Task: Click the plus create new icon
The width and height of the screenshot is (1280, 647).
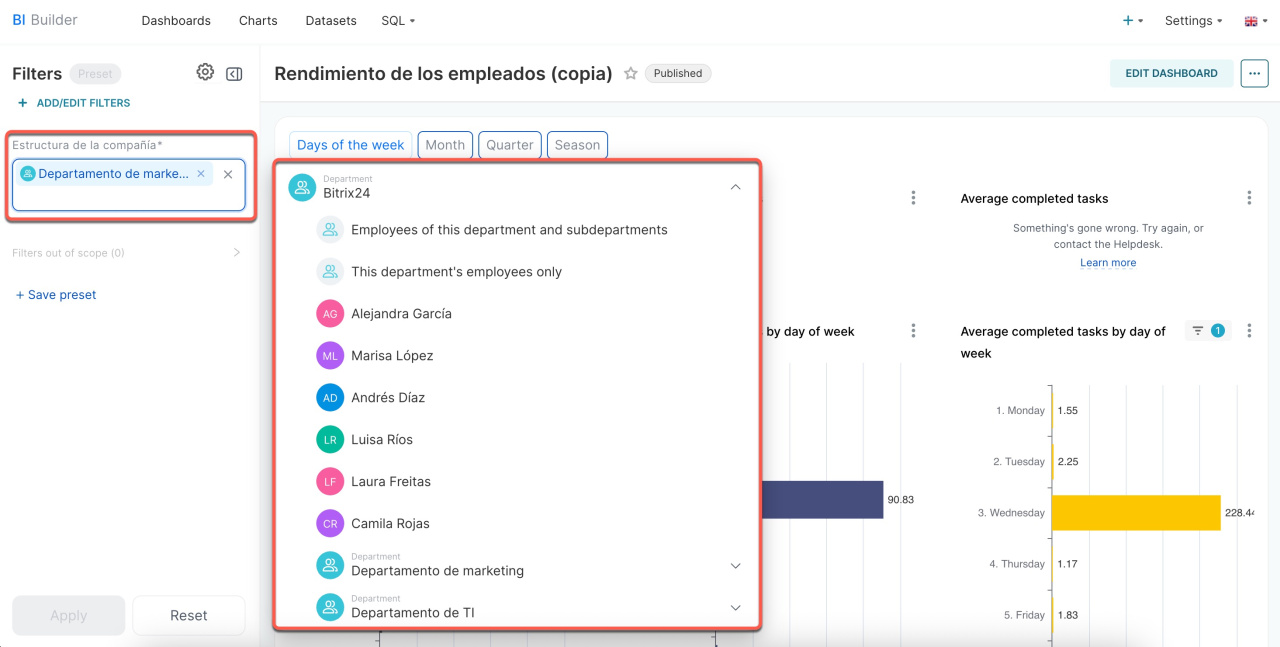Action: point(1128,20)
